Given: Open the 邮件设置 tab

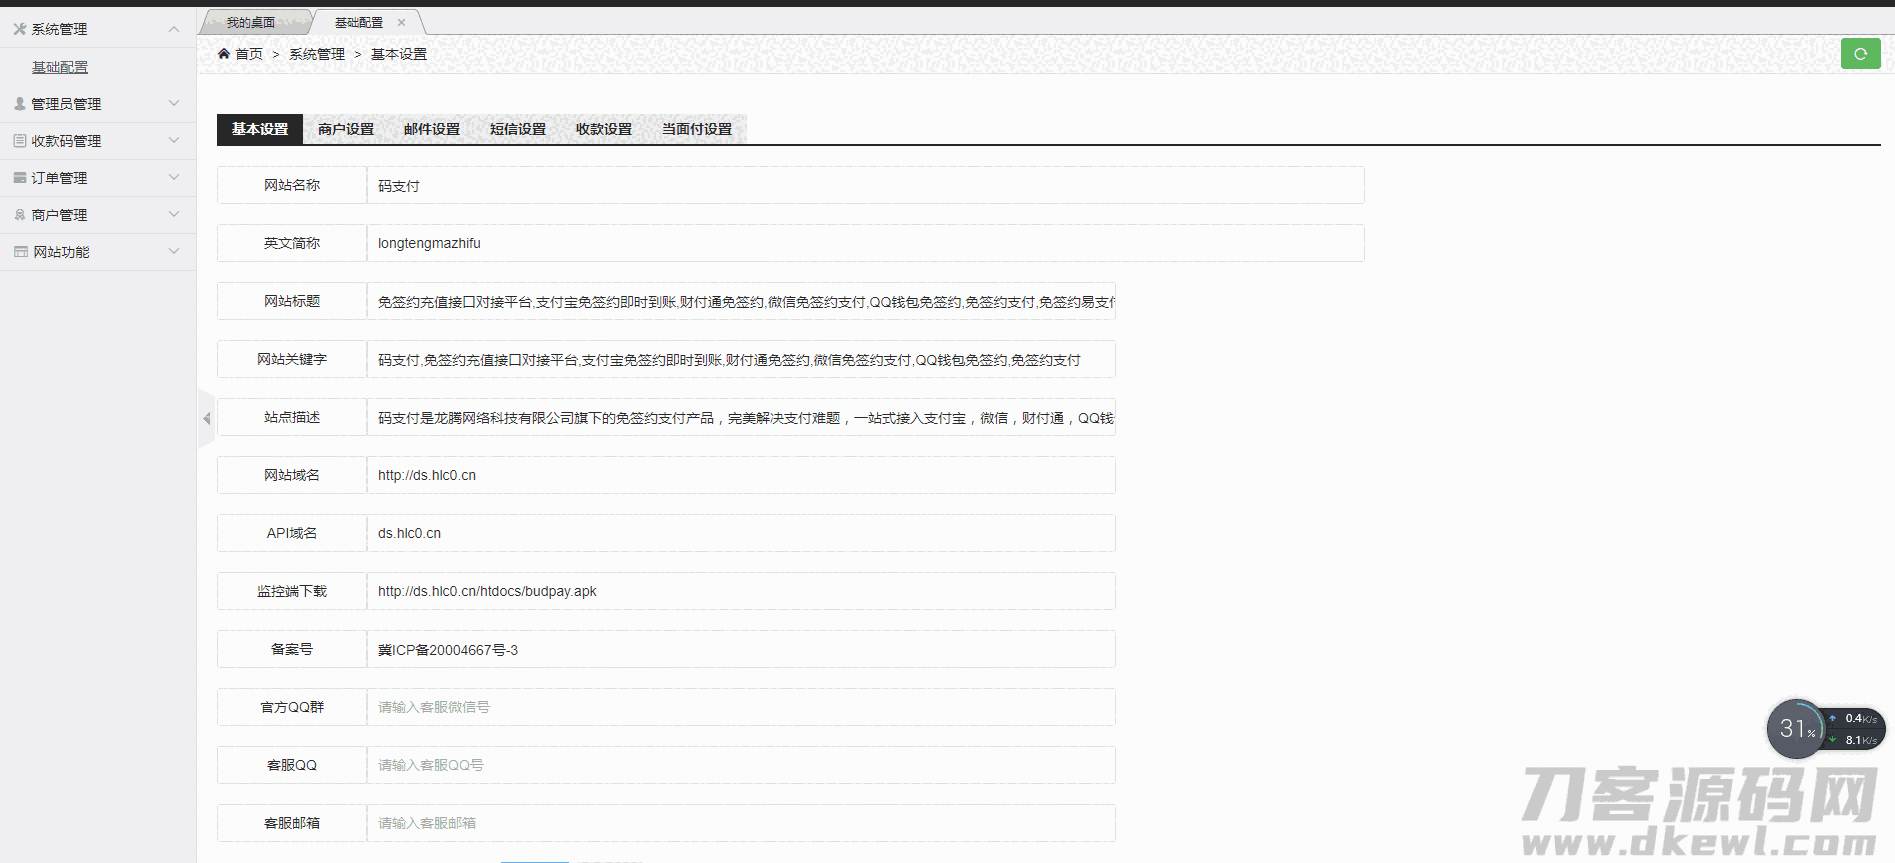Looking at the screenshot, I should [x=432, y=129].
